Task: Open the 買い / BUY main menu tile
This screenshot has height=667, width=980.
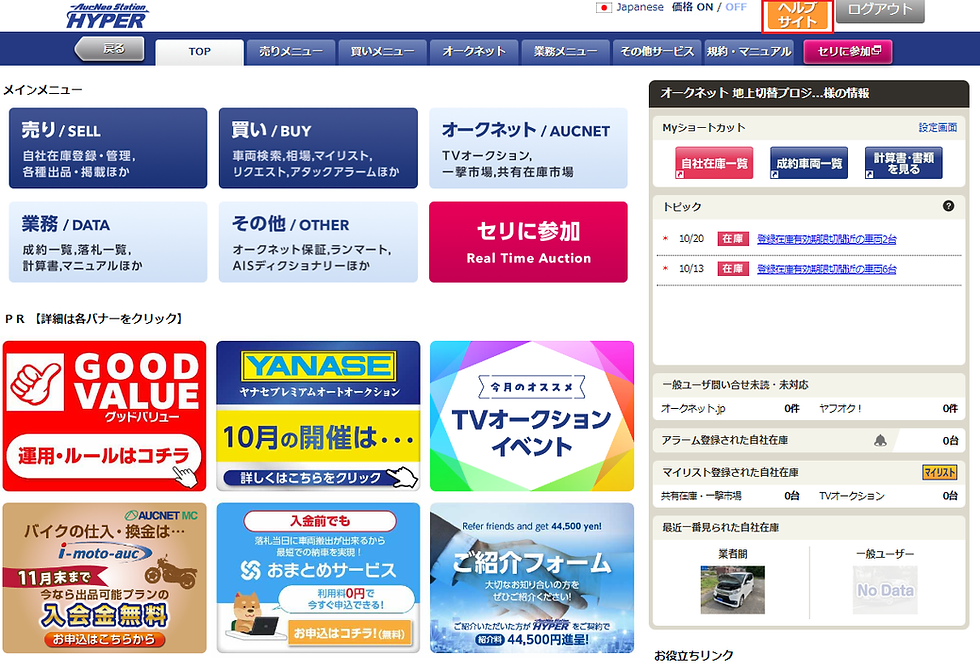Action: 318,148
